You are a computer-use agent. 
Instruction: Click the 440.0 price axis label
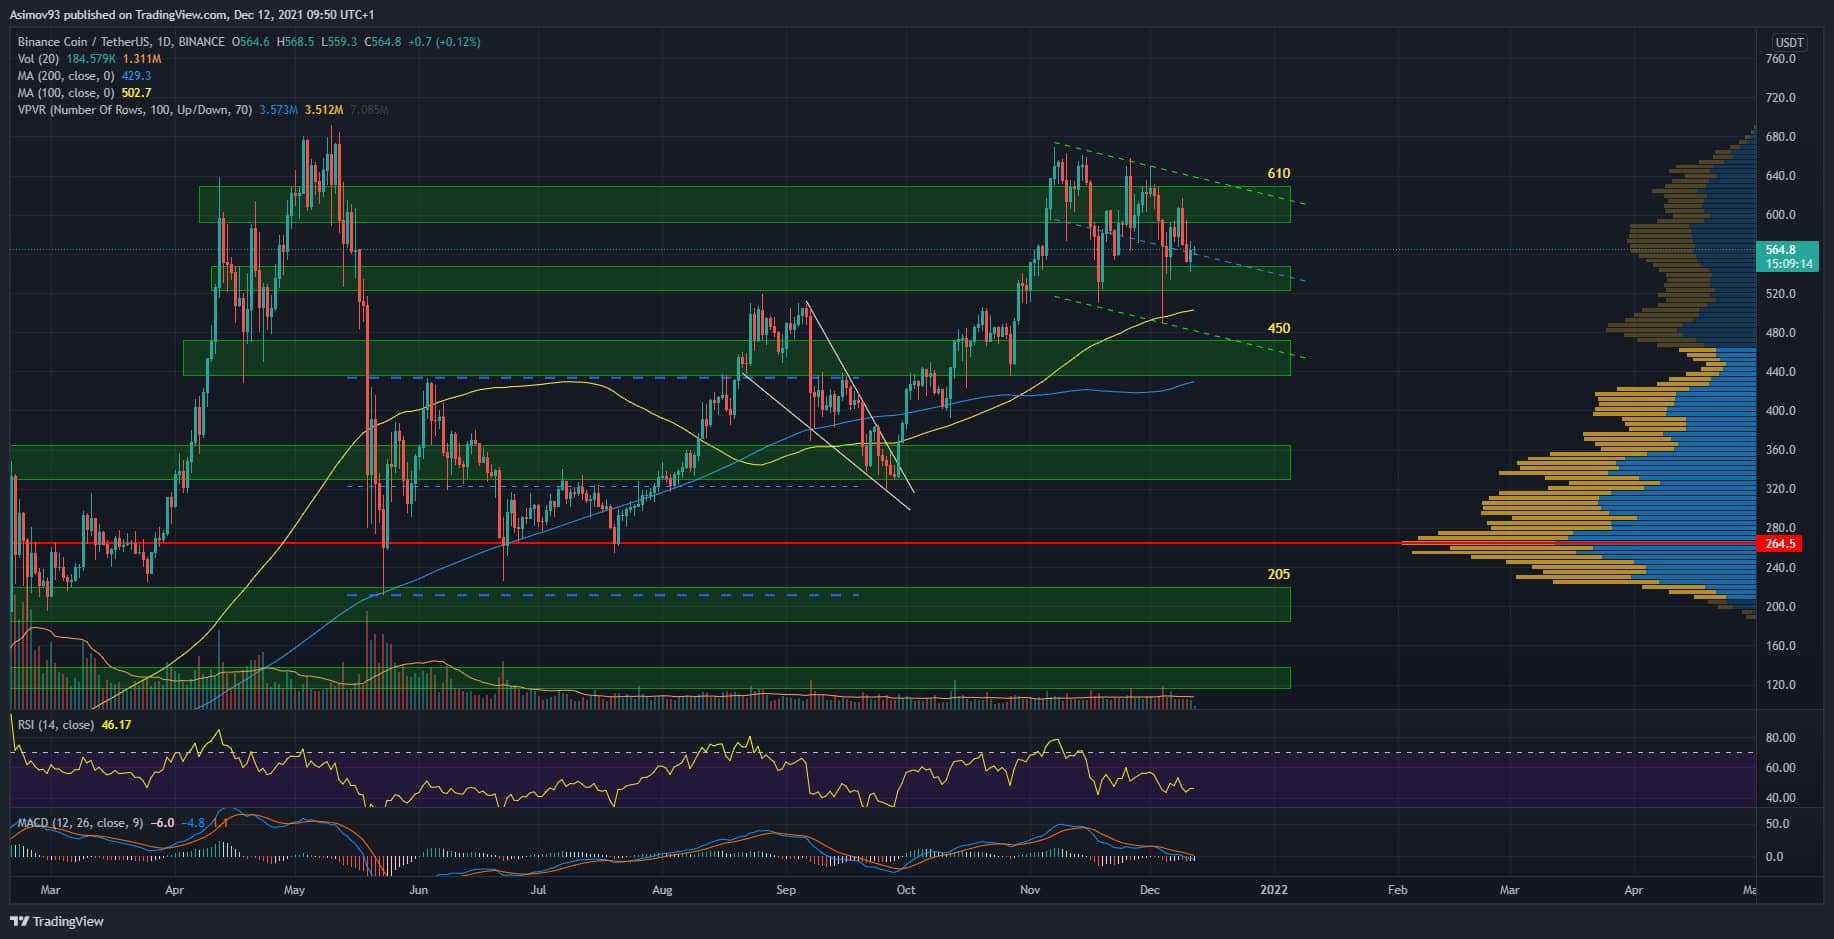click(1781, 372)
